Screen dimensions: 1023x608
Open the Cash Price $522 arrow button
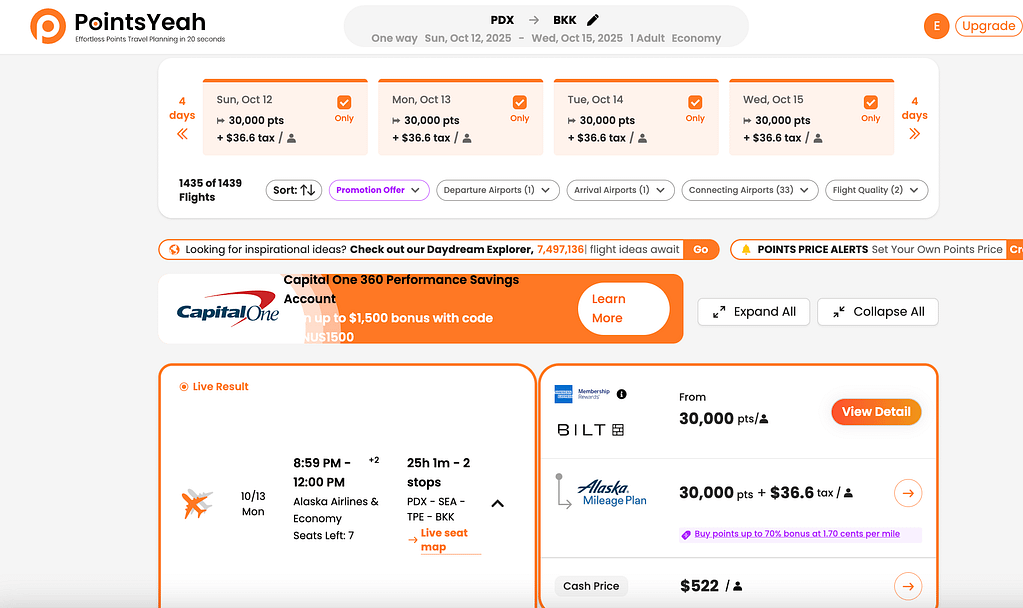pos(907,586)
